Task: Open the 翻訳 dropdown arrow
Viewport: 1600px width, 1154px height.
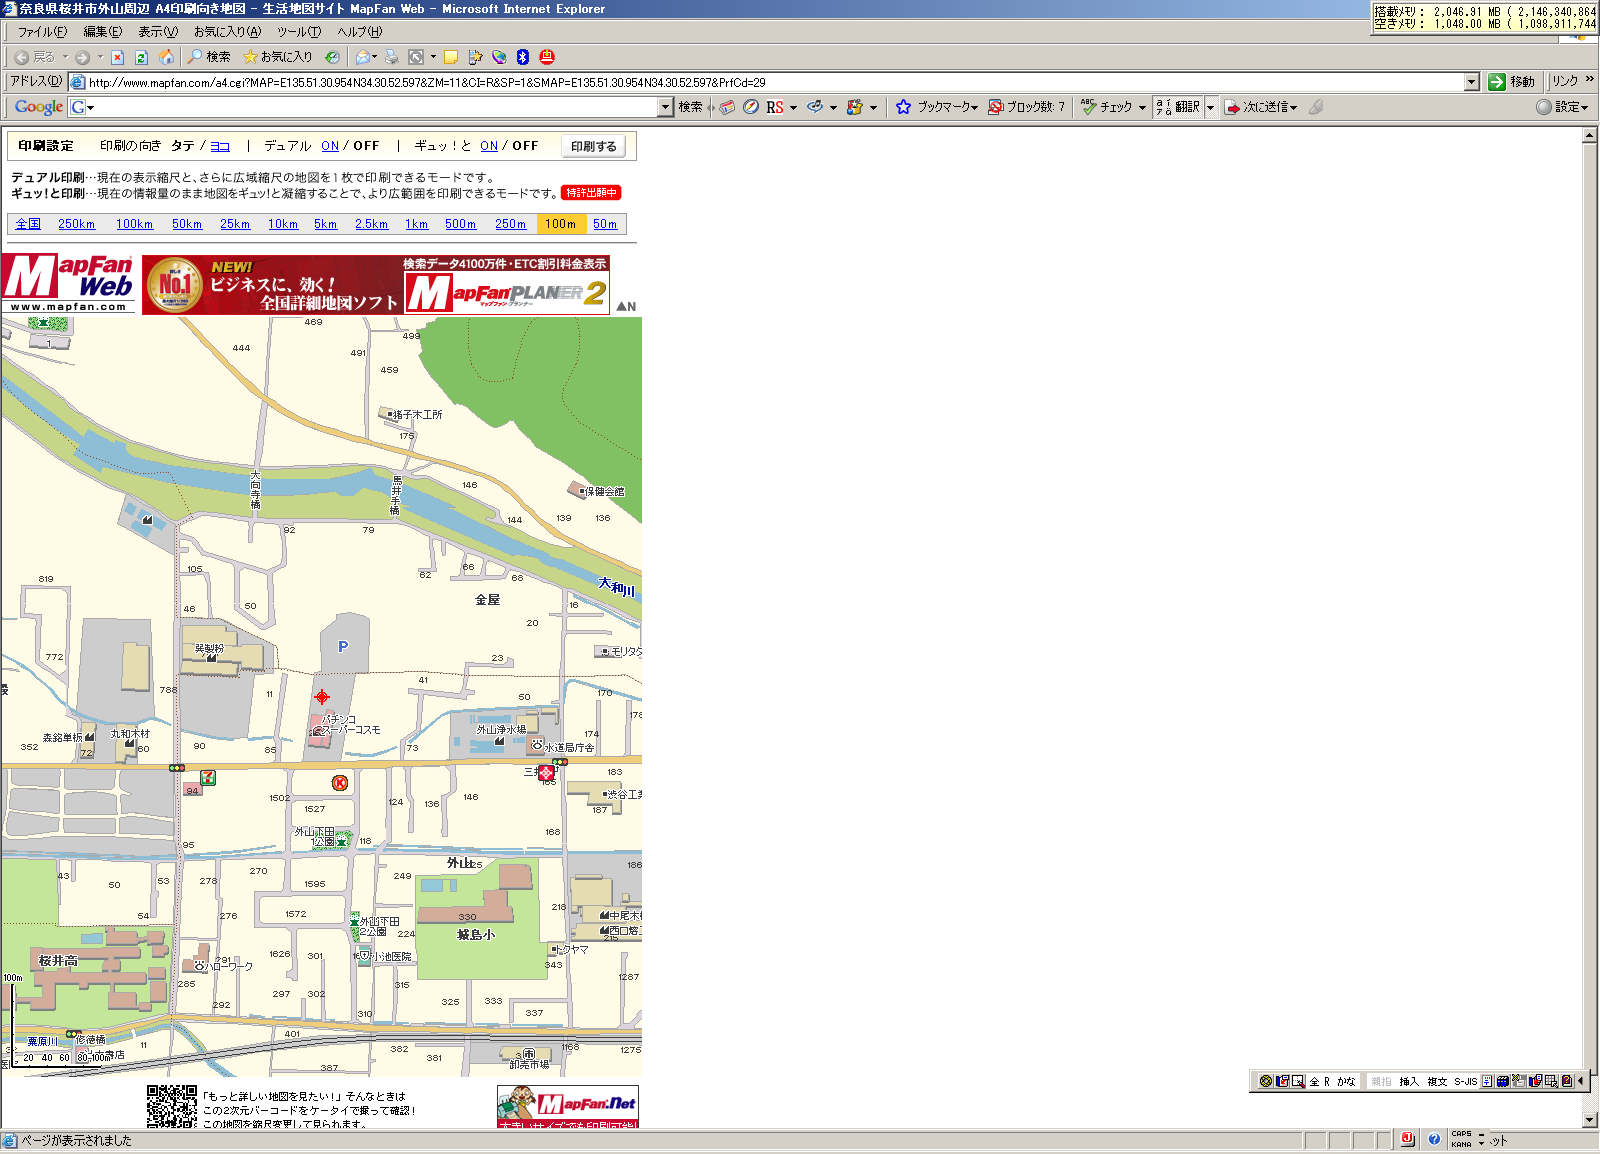Action: 1210,107
